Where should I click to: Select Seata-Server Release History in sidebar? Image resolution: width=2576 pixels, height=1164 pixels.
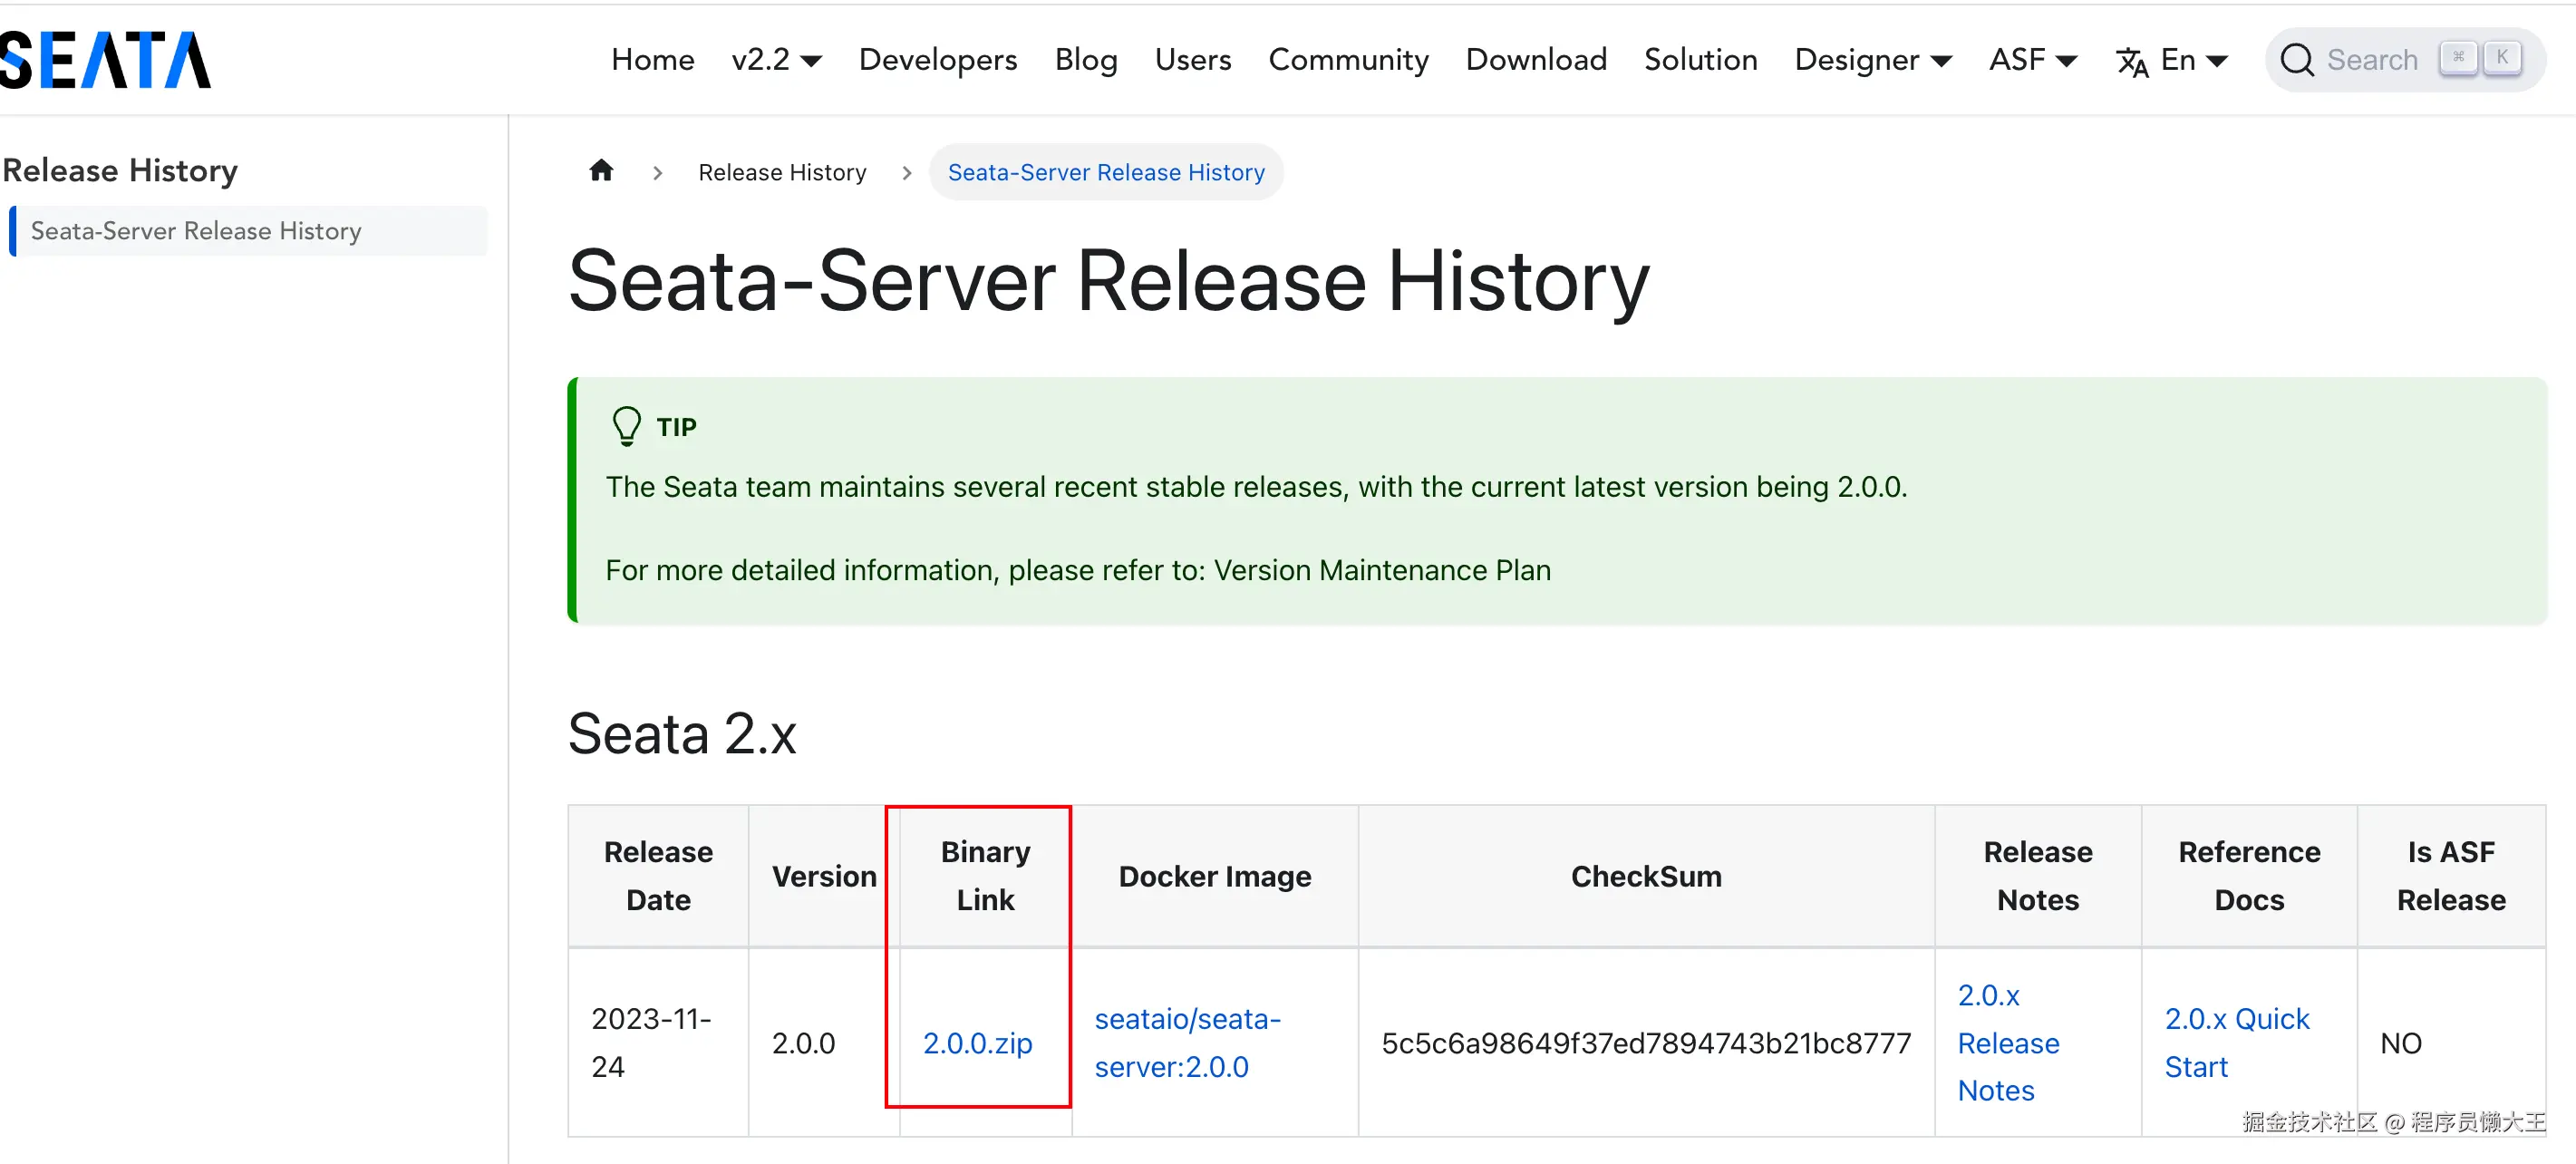click(x=196, y=231)
